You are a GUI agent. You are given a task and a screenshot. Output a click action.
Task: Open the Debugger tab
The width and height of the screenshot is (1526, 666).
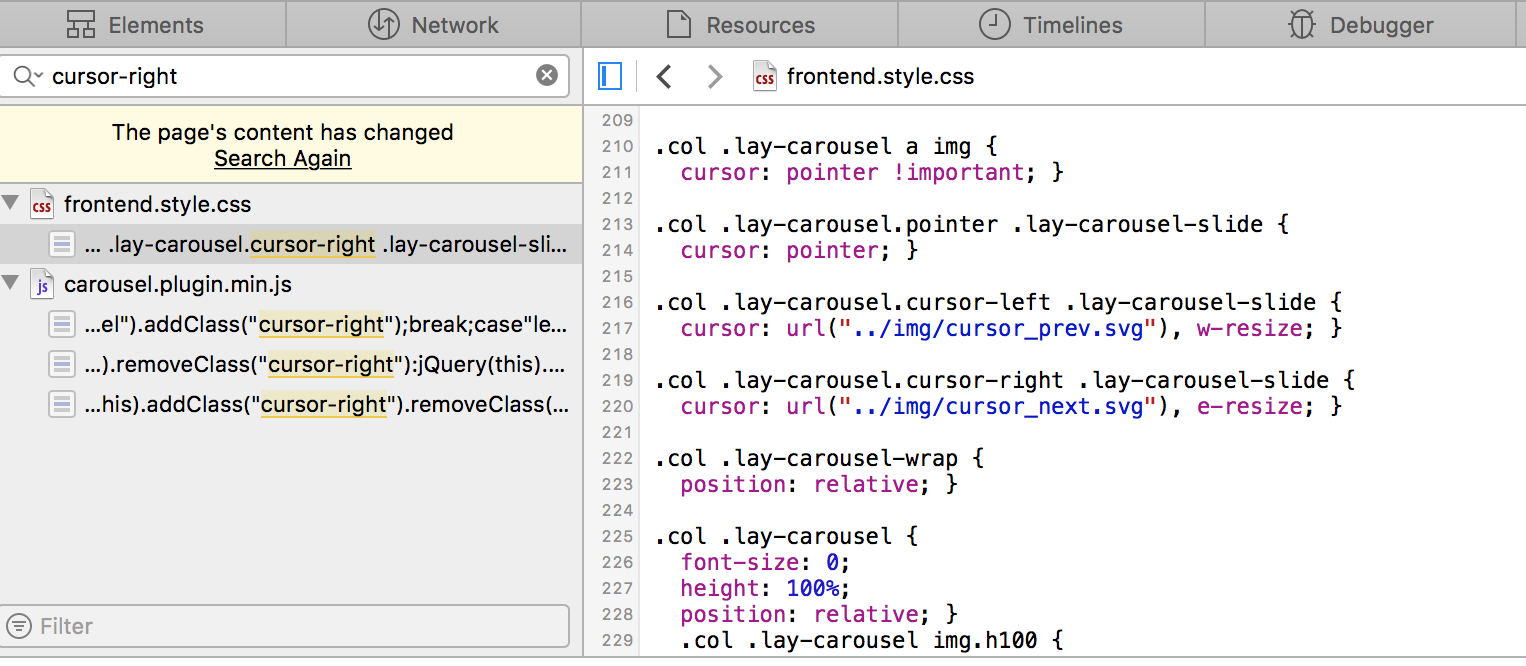(1361, 25)
